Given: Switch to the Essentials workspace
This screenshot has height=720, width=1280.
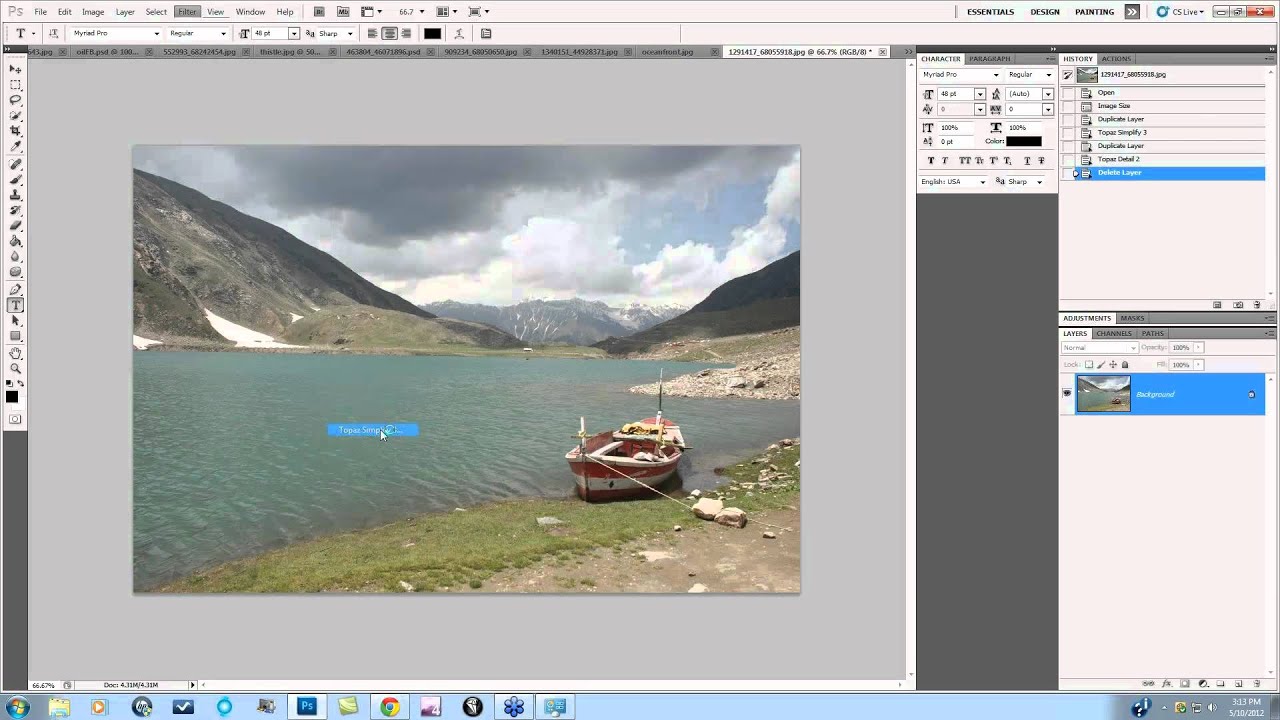Looking at the screenshot, I should 990,12.
